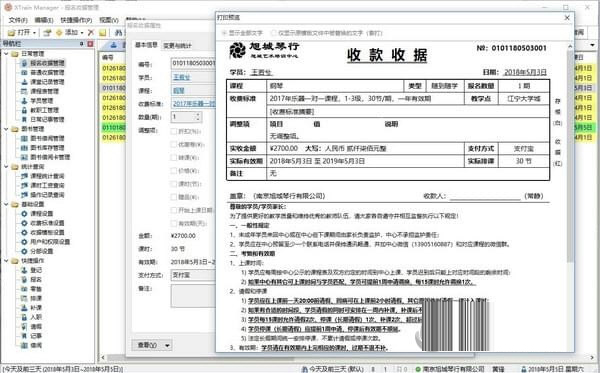Image resolution: width=600 pixels, height=373 pixels.
Task: Select 图书借阅卡管理 in the tree
Action: click(50, 157)
